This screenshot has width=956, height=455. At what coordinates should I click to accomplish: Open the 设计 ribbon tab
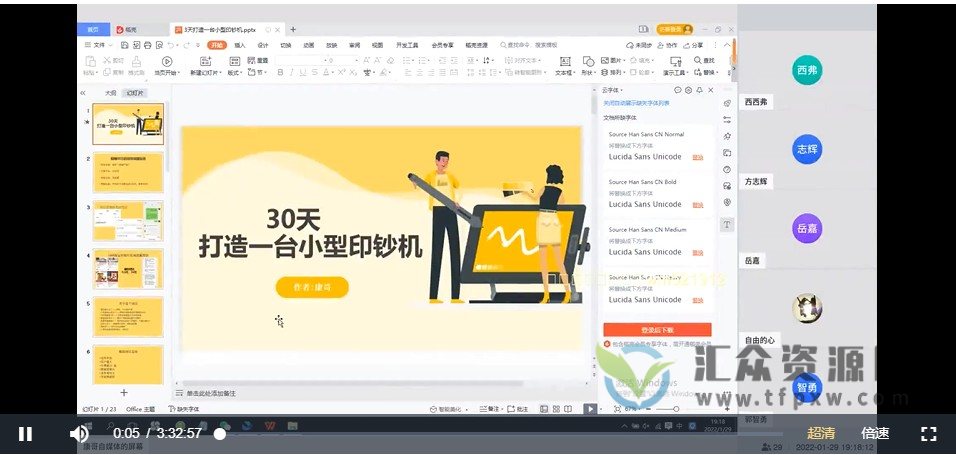pyautogui.click(x=263, y=45)
